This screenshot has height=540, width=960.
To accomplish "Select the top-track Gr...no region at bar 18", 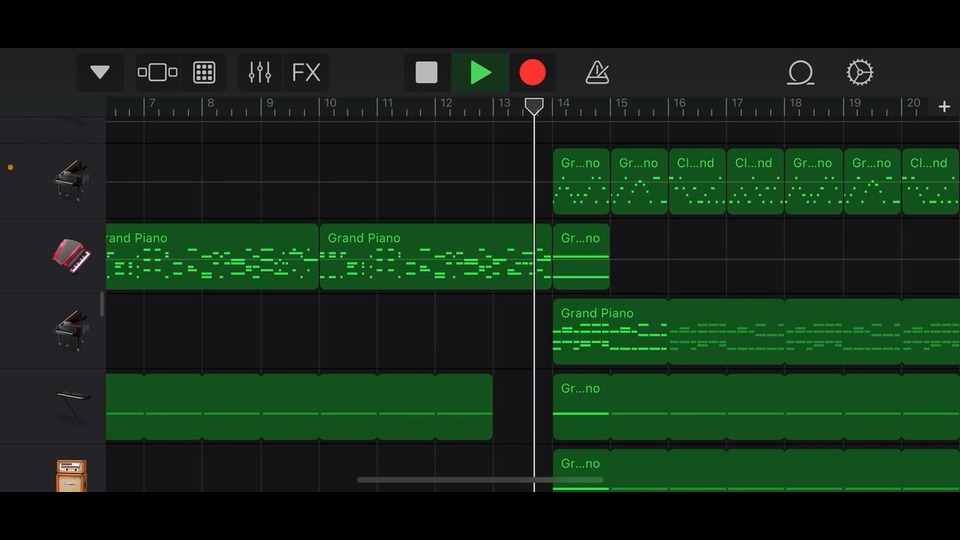I will coord(814,181).
